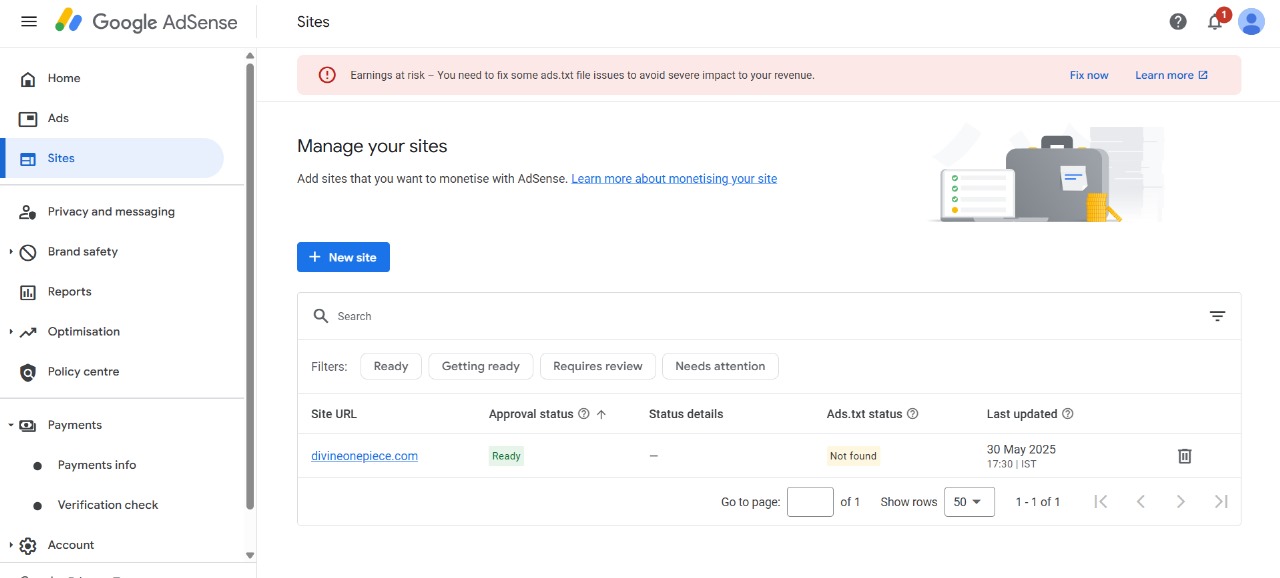Image resolution: width=1280 pixels, height=578 pixels.
Task: Open the hamburger main menu
Action: (29, 21)
